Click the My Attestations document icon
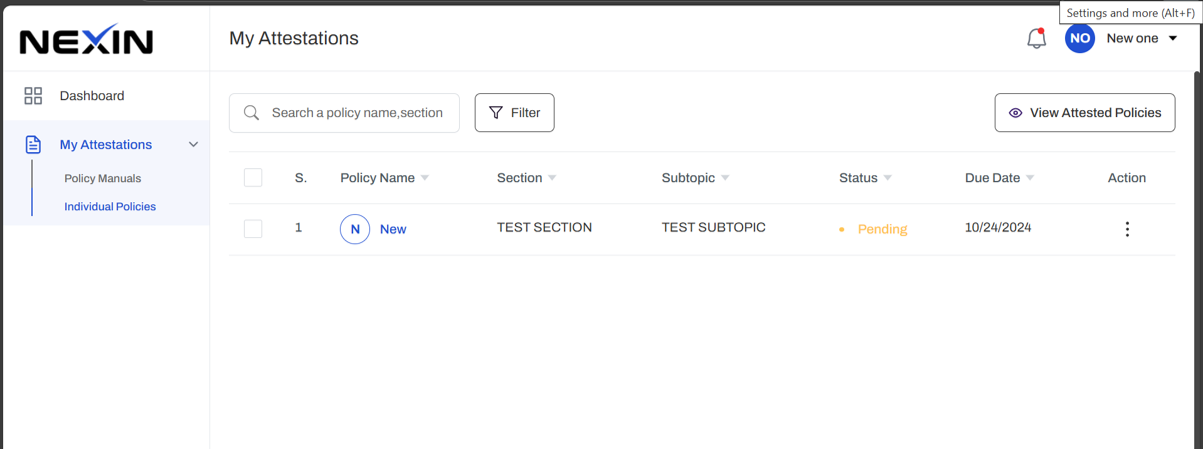Image resolution: width=1203 pixels, height=449 pixels. click(x=33, y=145)
